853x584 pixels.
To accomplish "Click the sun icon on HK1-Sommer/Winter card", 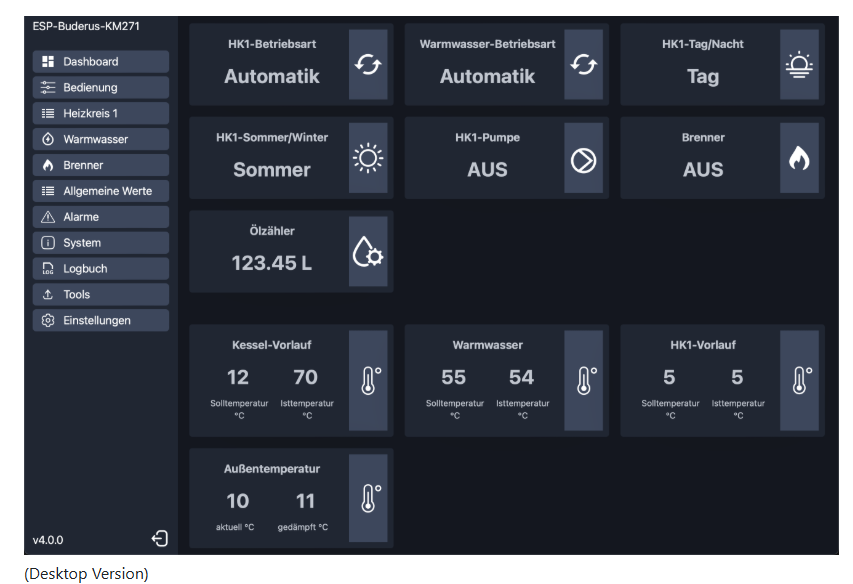I will tap(368, 159).
